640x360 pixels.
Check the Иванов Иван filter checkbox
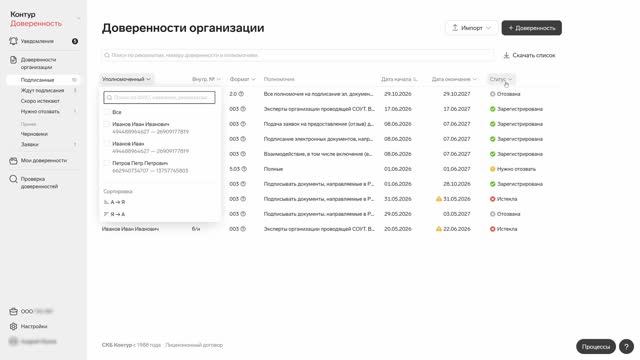pos(107,144)
